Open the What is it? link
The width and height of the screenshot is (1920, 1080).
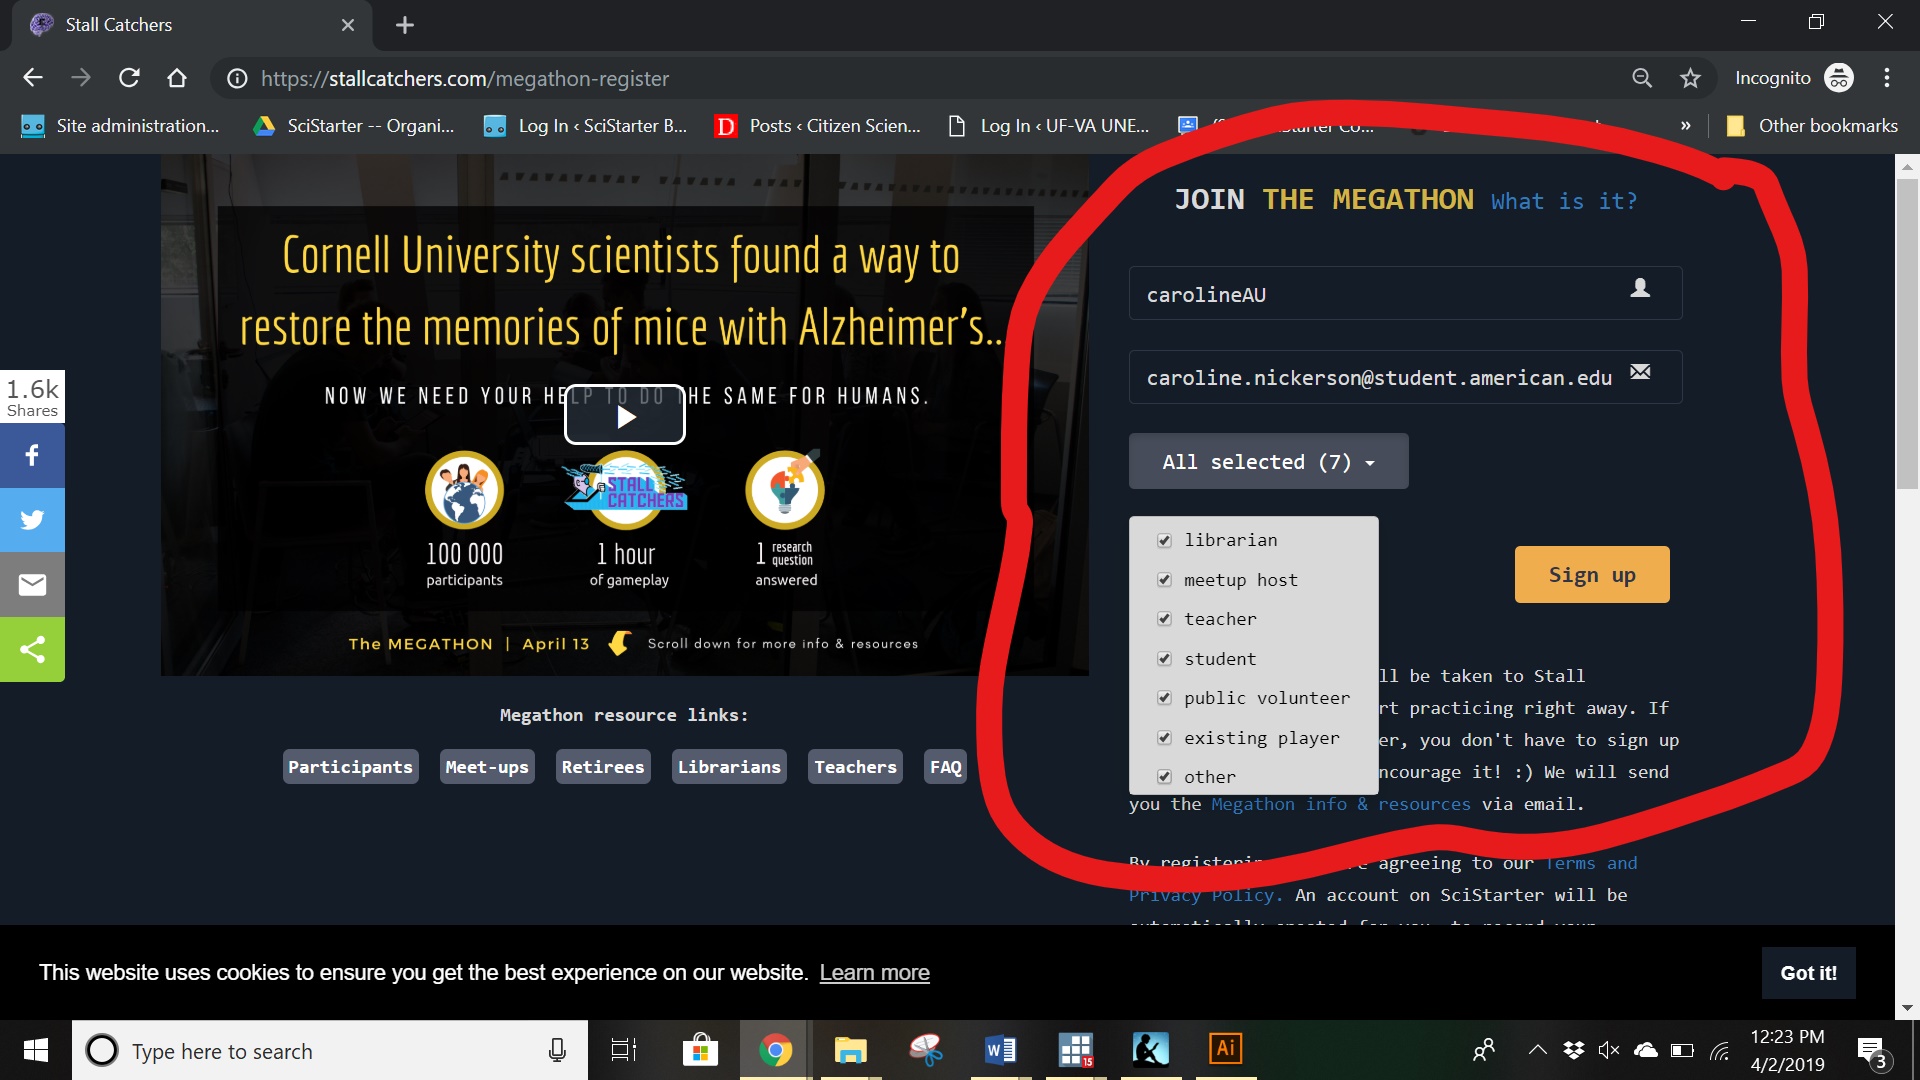tap(1564, 201)
